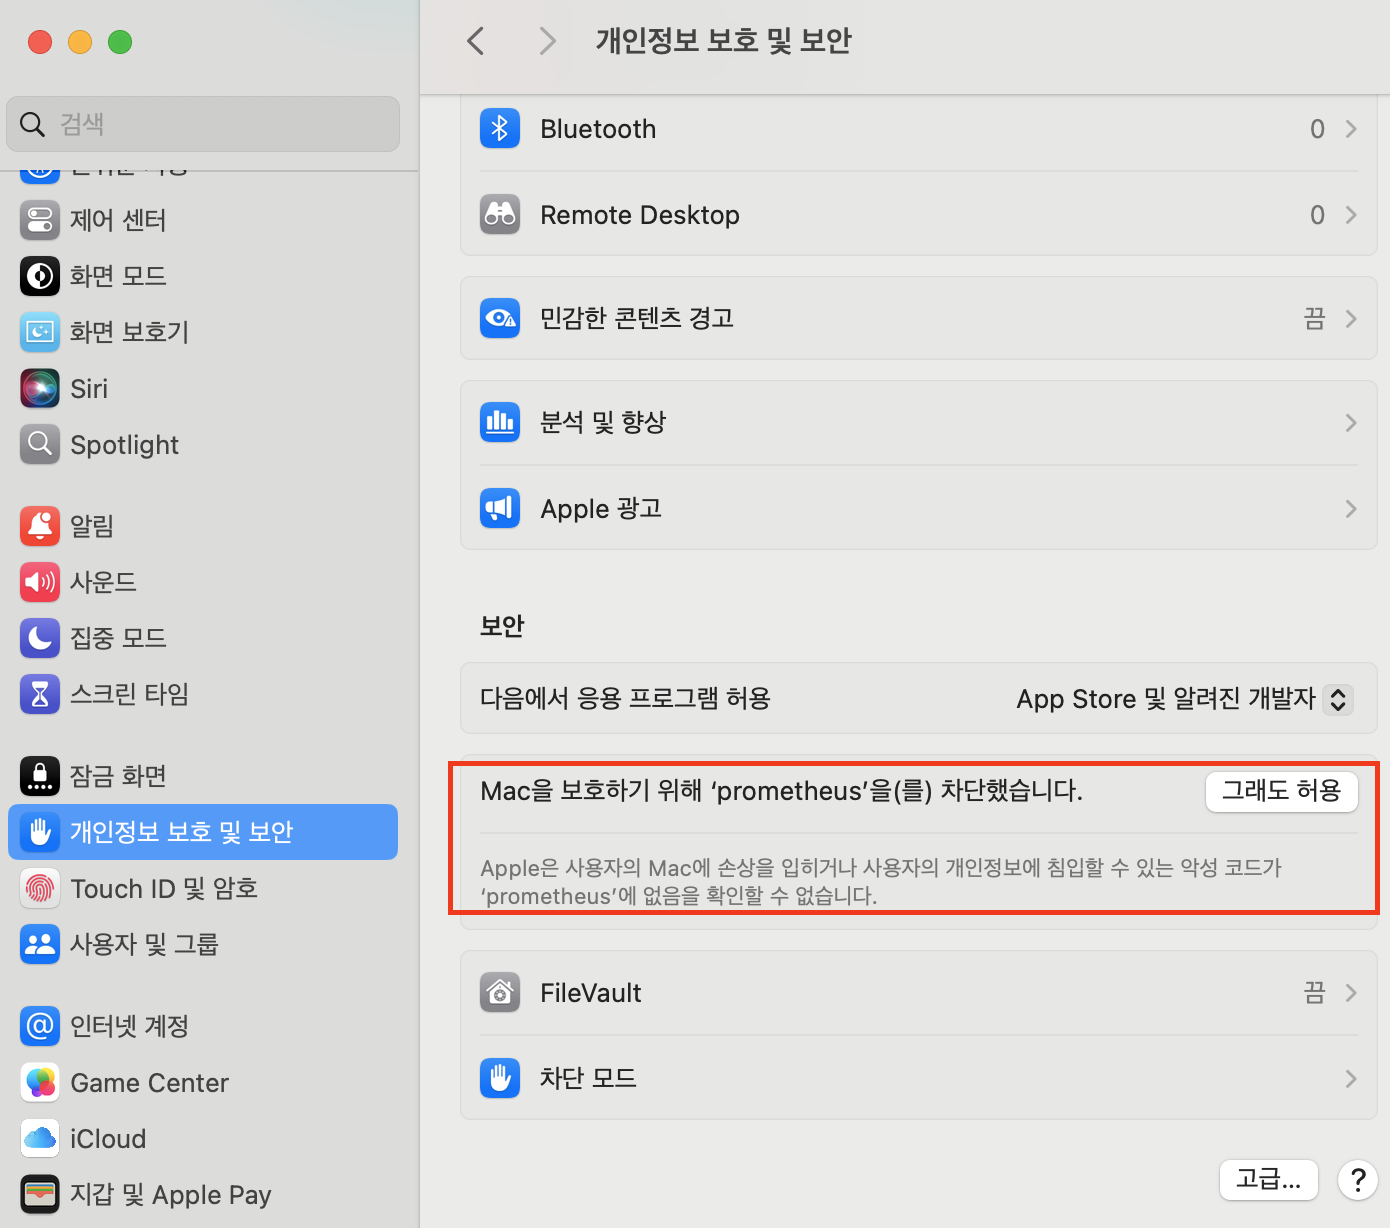
Task: Click the Apple 광고 label
Action: pos(601,509)
